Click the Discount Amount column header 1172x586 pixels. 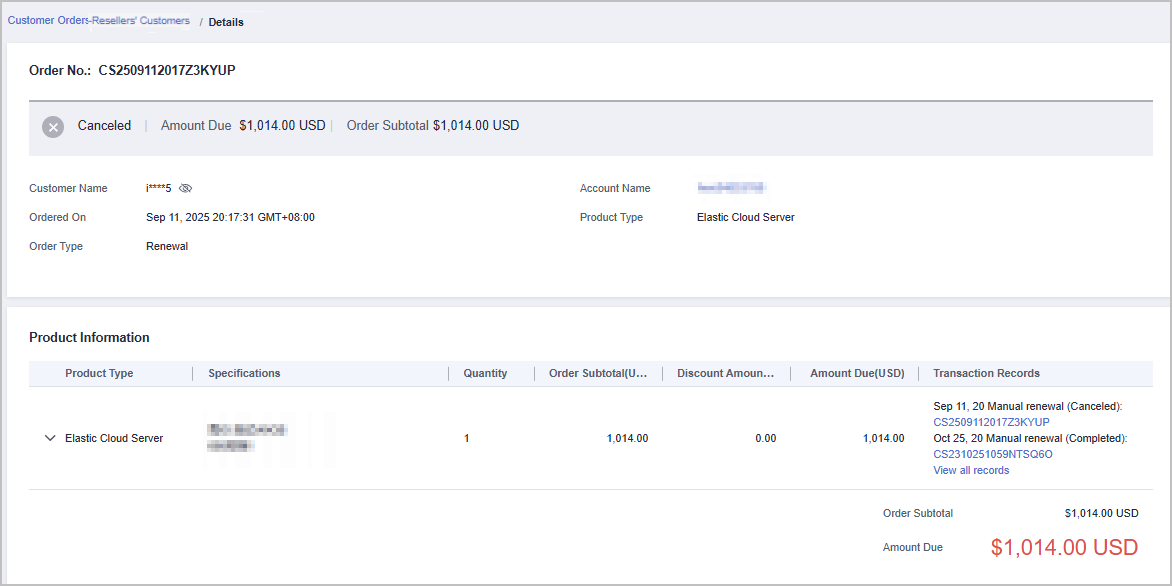pos(725,373)
